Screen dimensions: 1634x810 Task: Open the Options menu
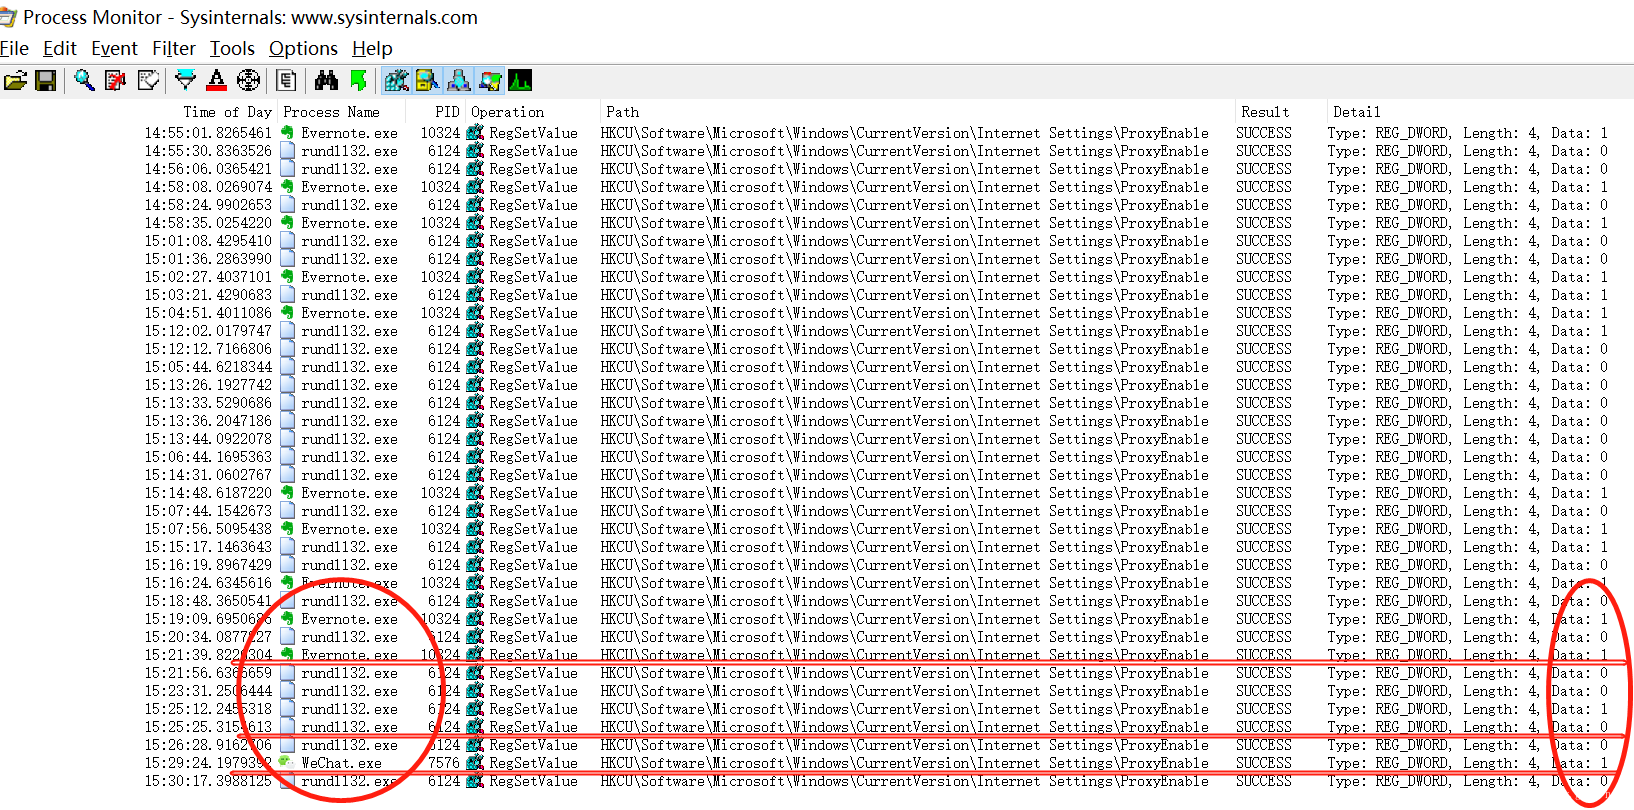303,48
